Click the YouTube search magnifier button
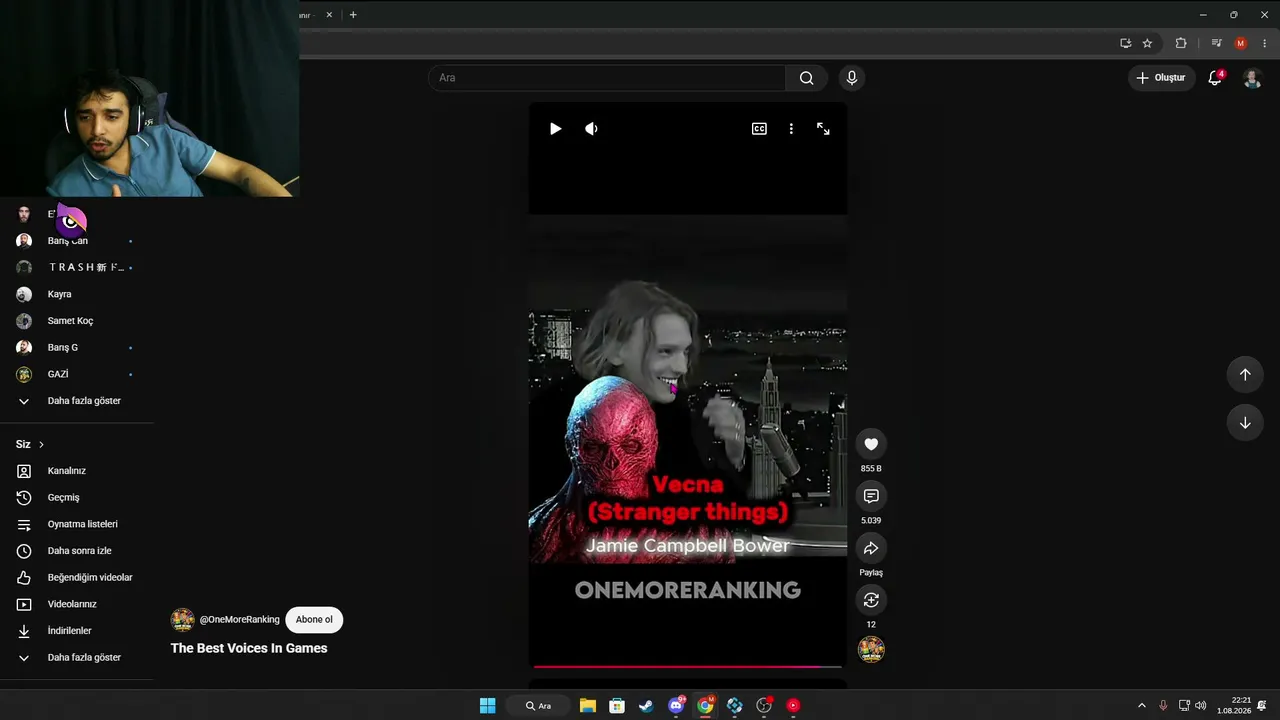 [x=807, y=78]
